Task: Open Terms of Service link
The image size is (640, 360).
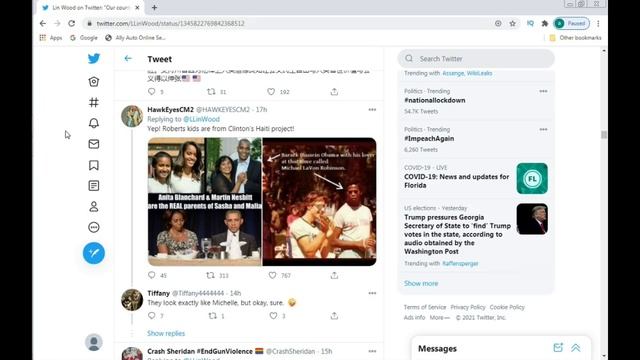Action: pyautogui.click(x=425, y=307)
